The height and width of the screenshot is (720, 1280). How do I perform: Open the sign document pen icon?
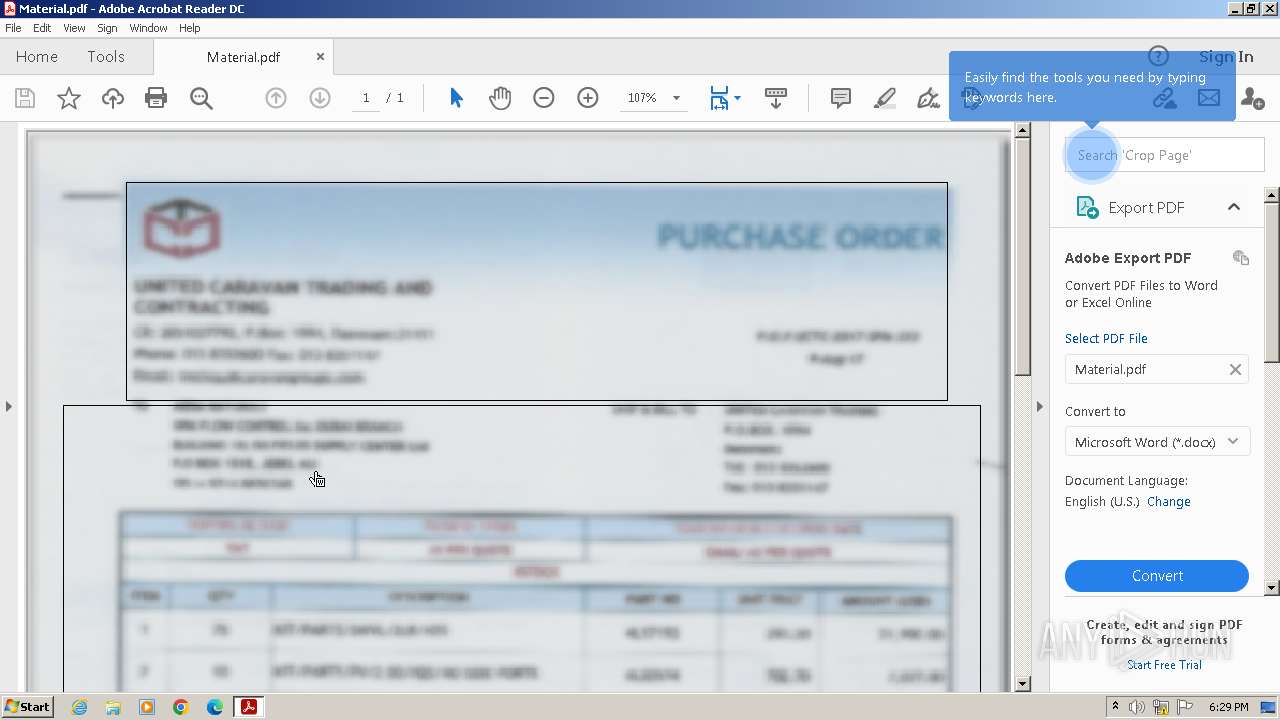coord(929,98)
